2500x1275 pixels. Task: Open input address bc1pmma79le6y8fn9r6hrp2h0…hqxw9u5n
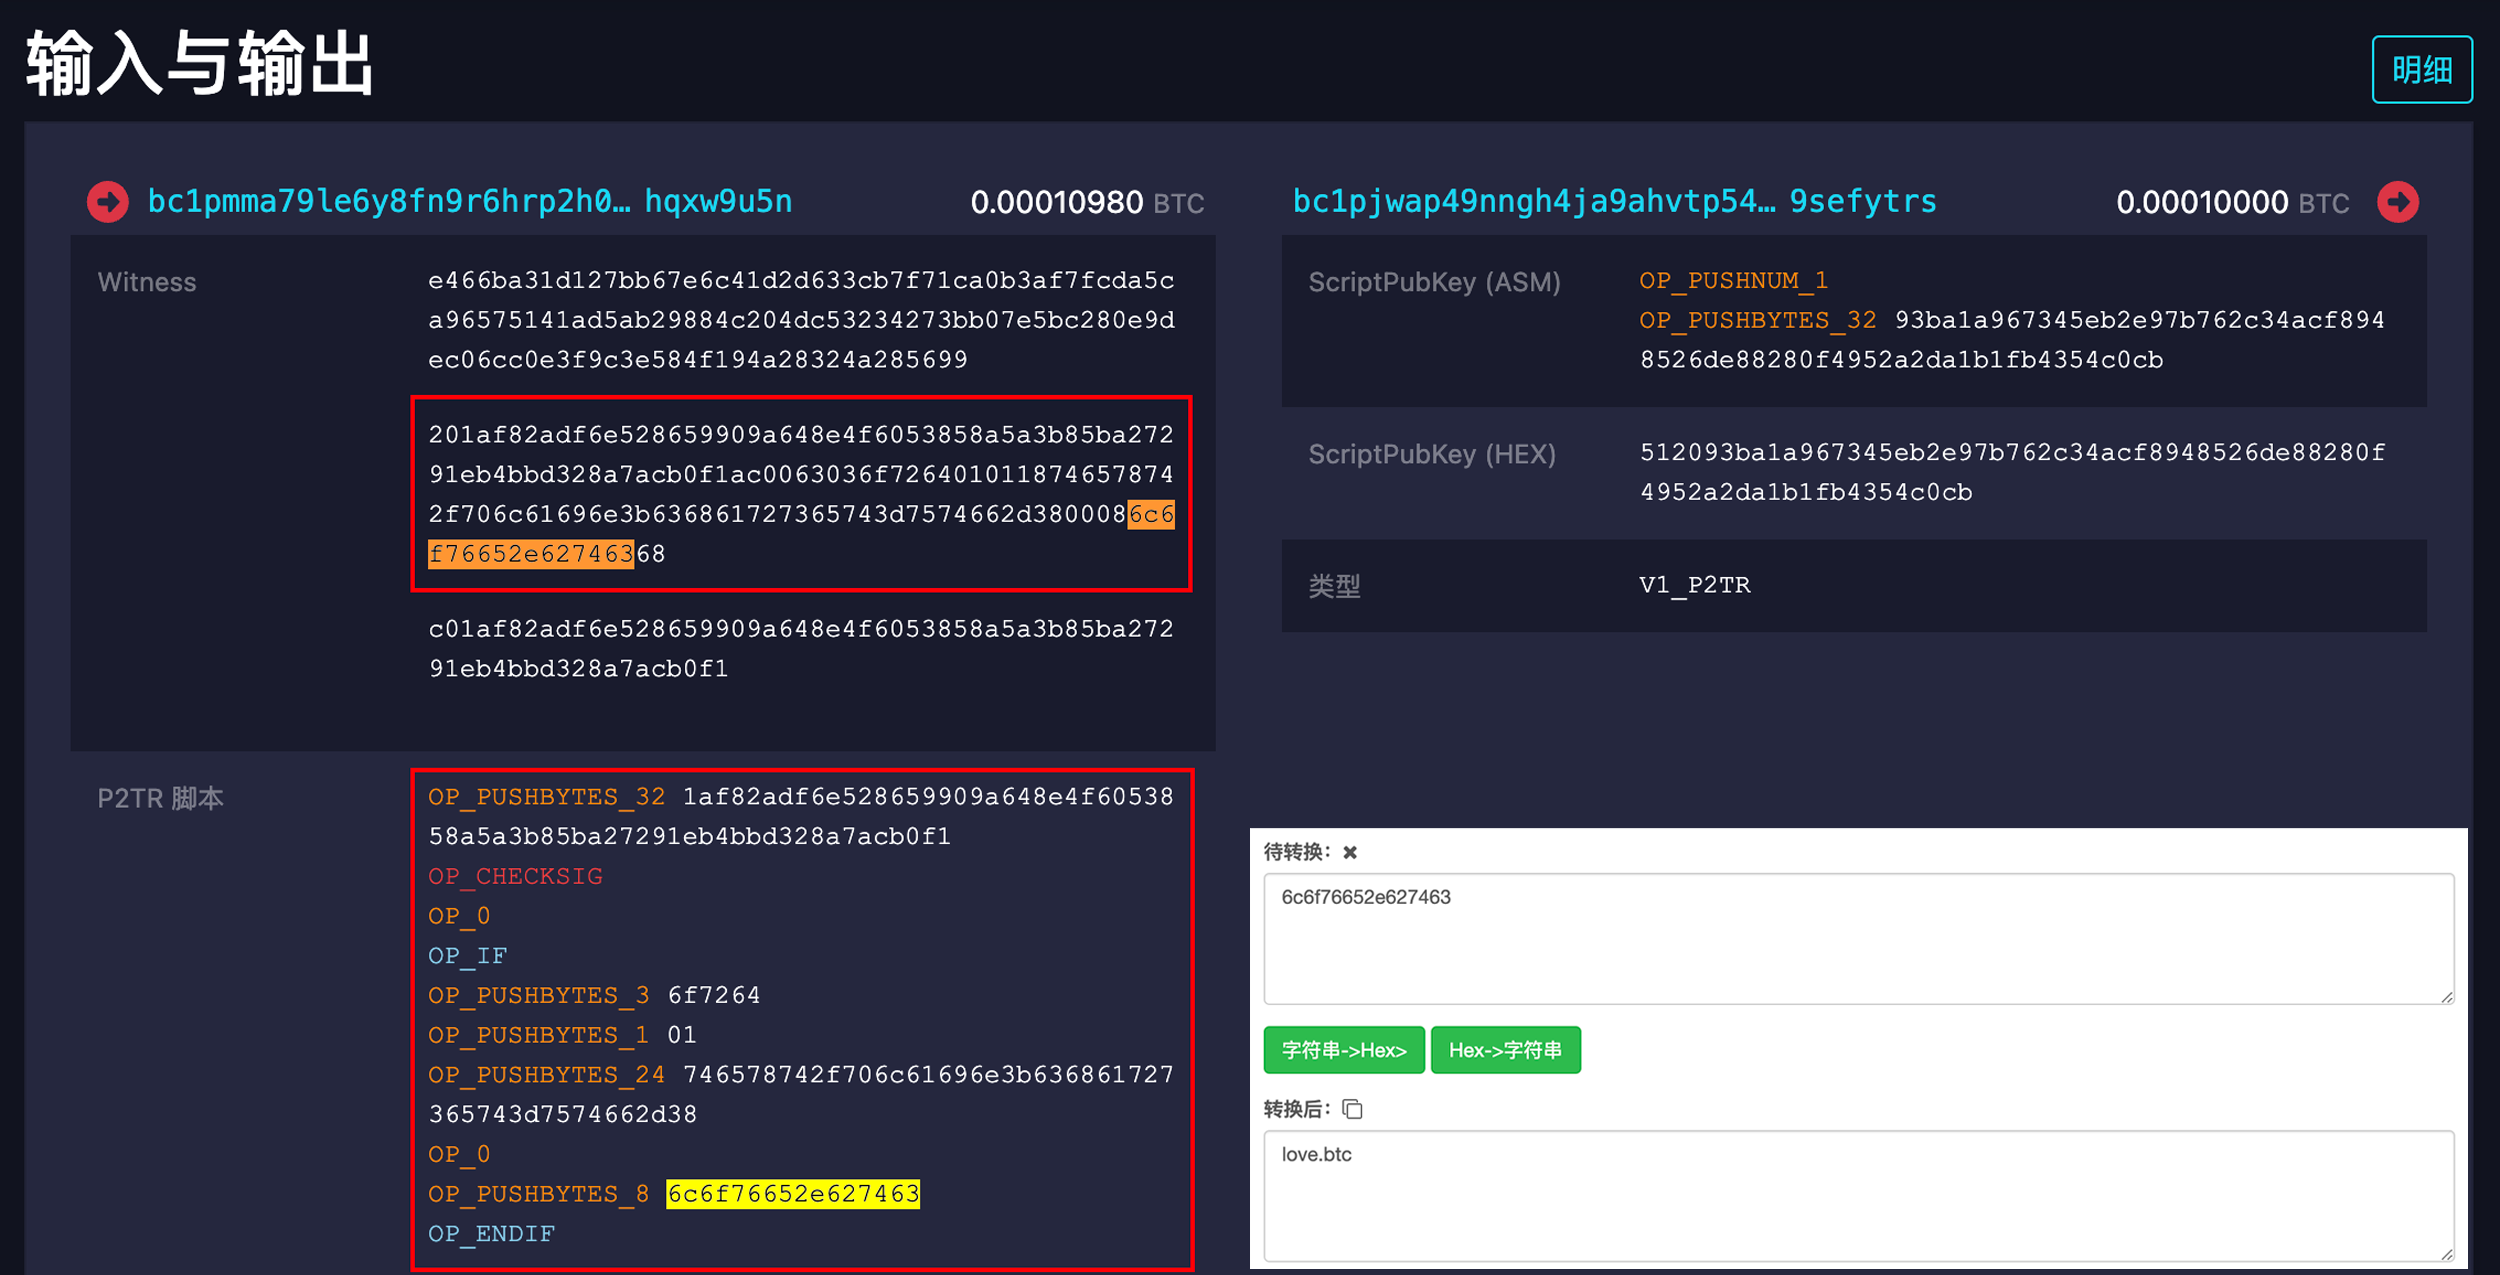point(470,202)
